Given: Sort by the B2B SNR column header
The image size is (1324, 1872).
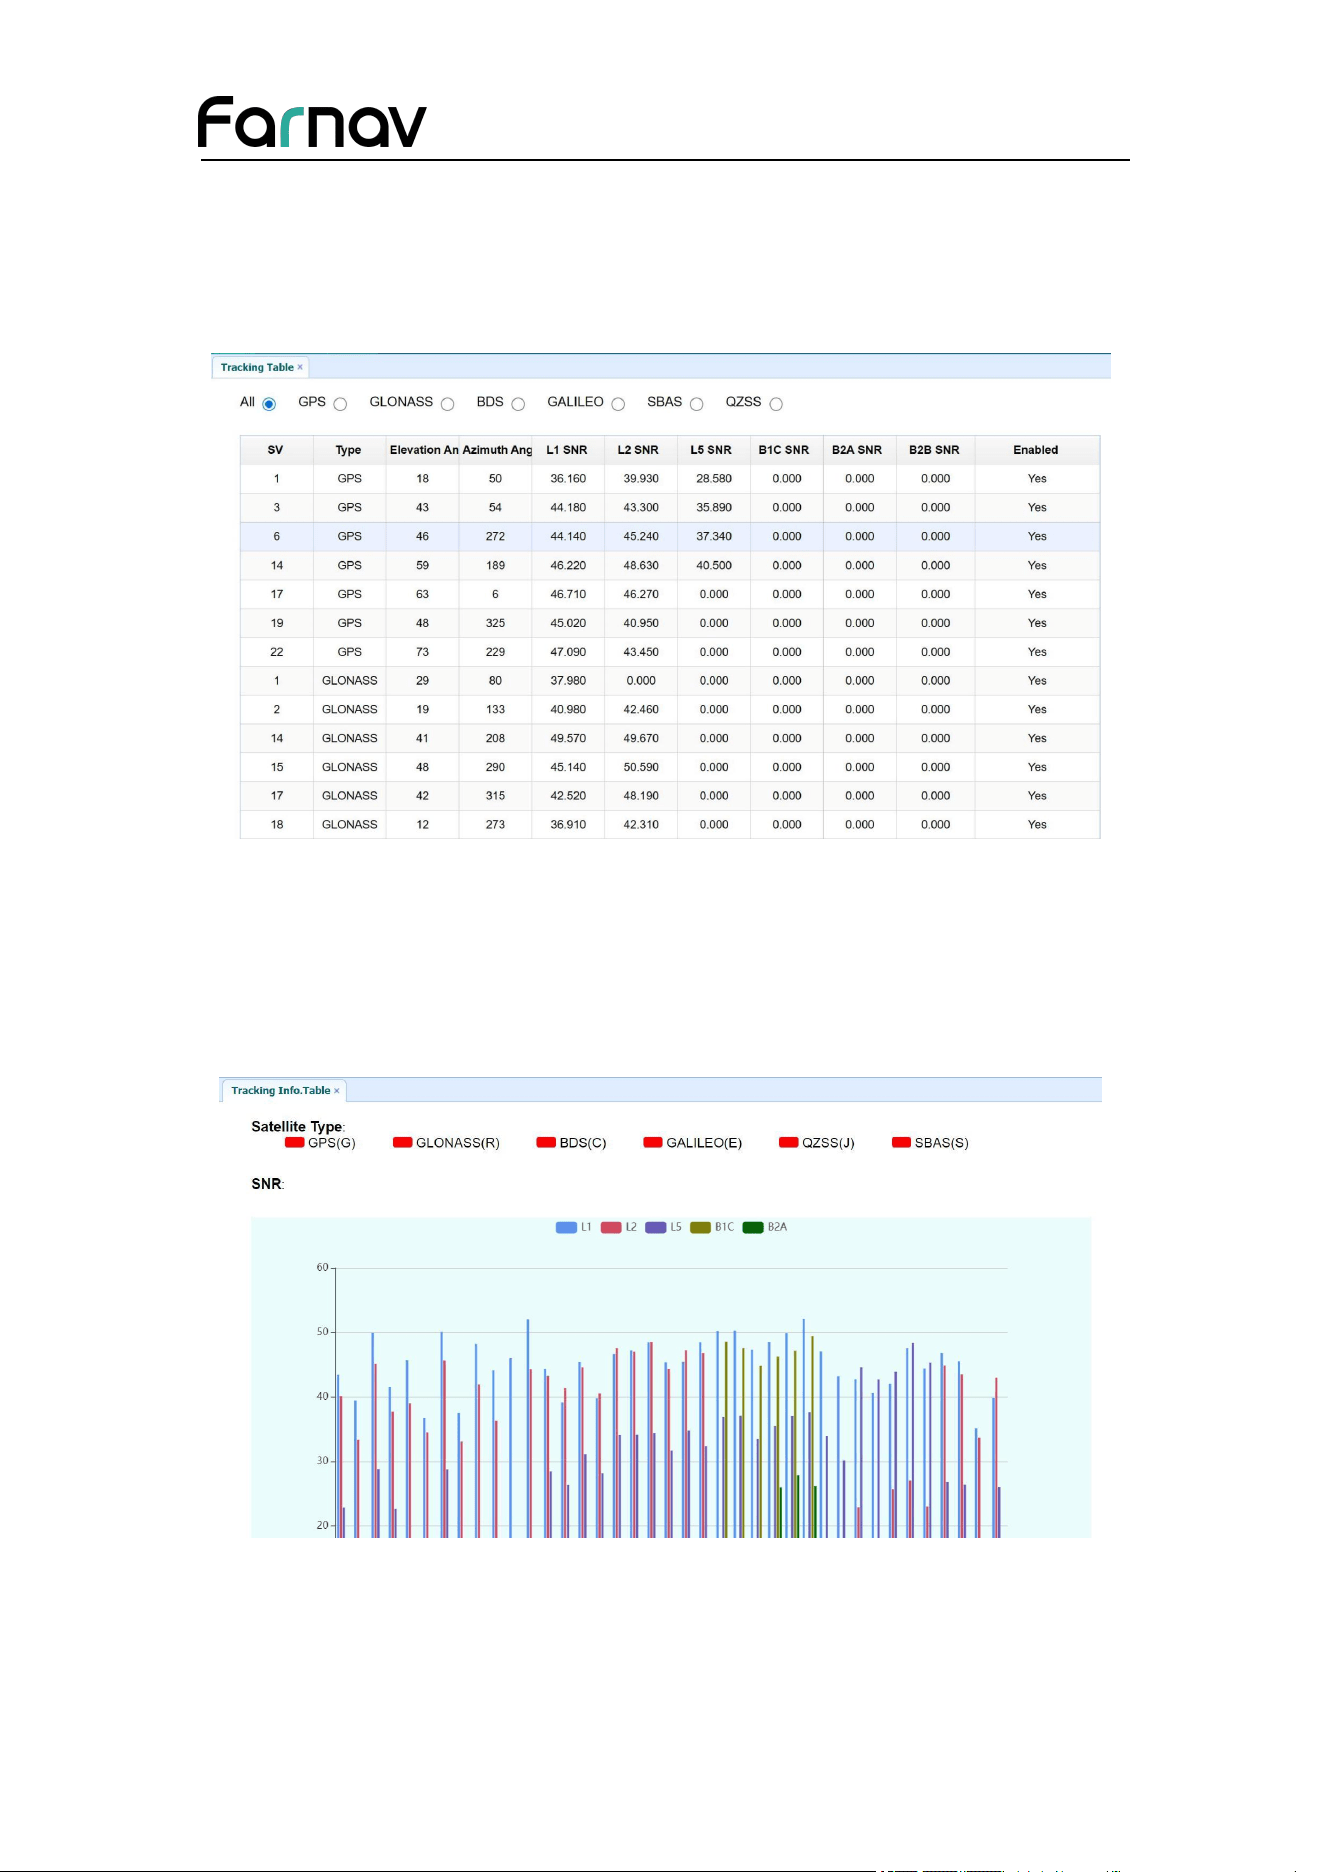Looking at the screenshot, I should click(935, 450).
